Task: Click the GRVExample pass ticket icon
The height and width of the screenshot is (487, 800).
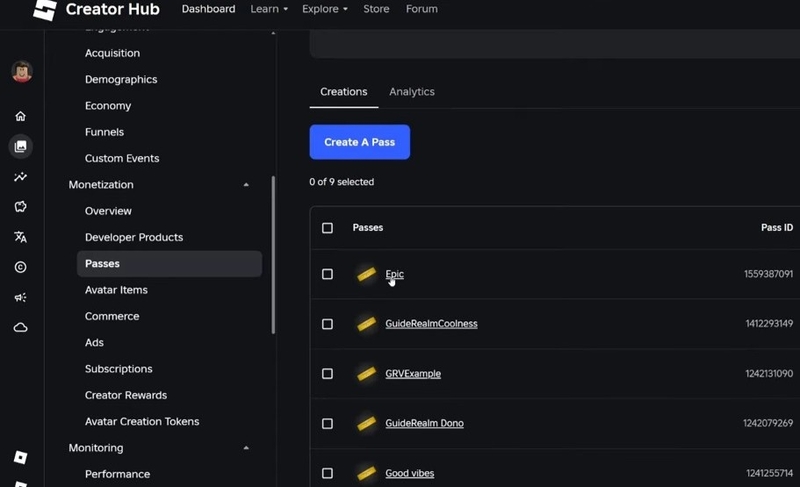Action: click(x=366, y=374)
